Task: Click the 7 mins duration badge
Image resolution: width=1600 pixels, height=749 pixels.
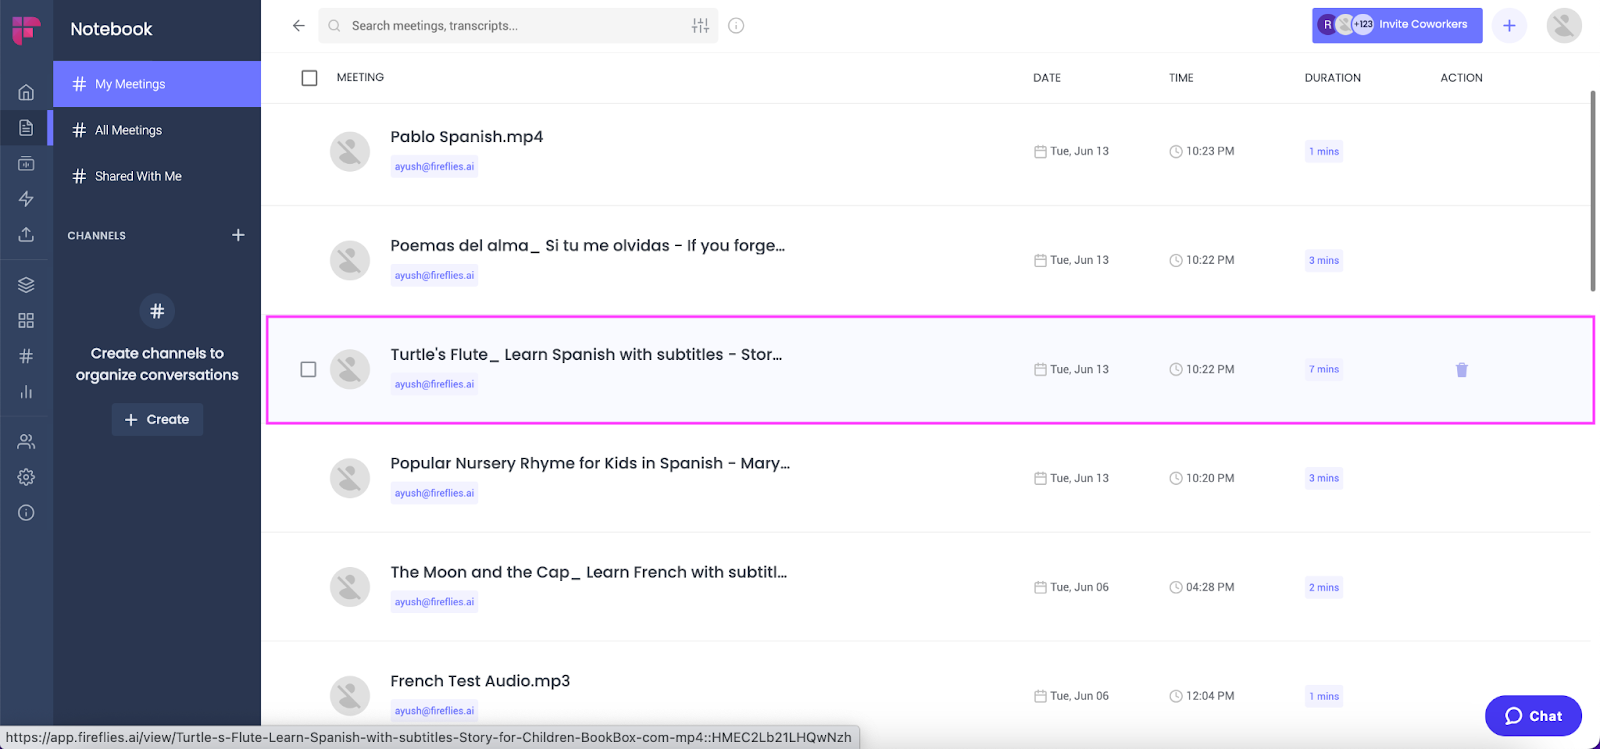Action: [x=1323, y=370]
